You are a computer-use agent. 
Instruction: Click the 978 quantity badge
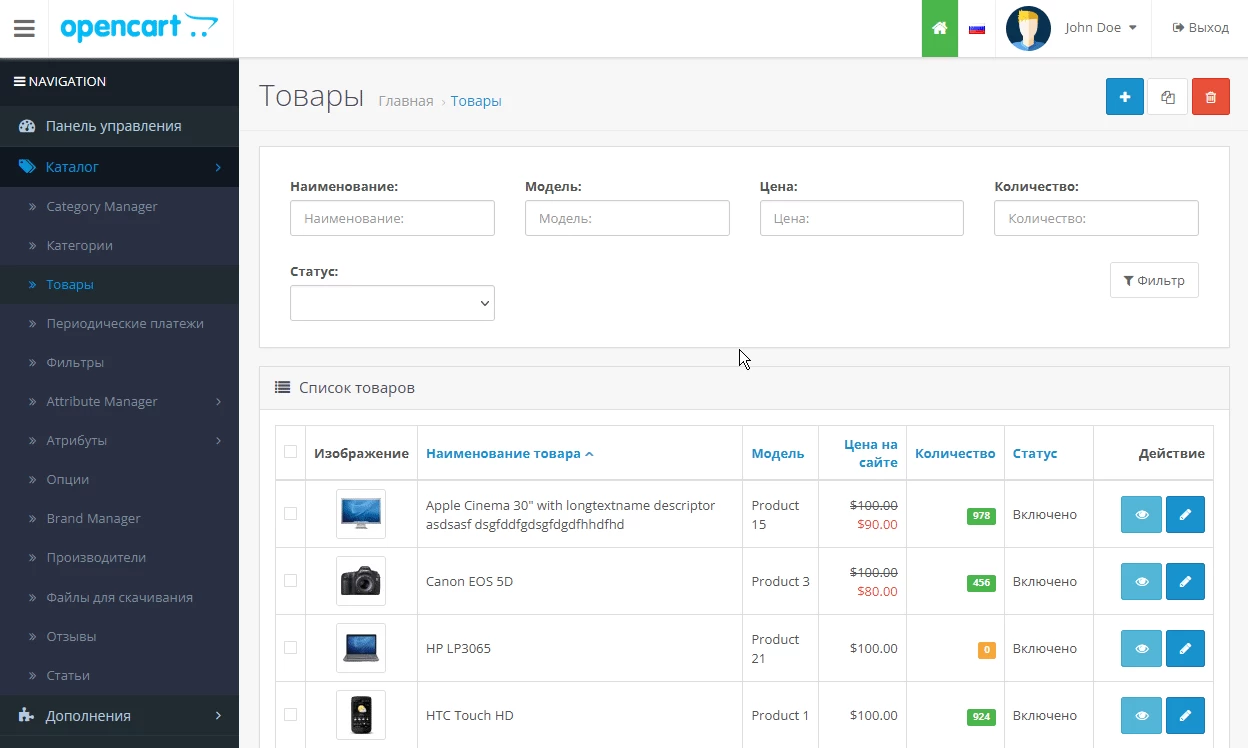pos(981,516)
